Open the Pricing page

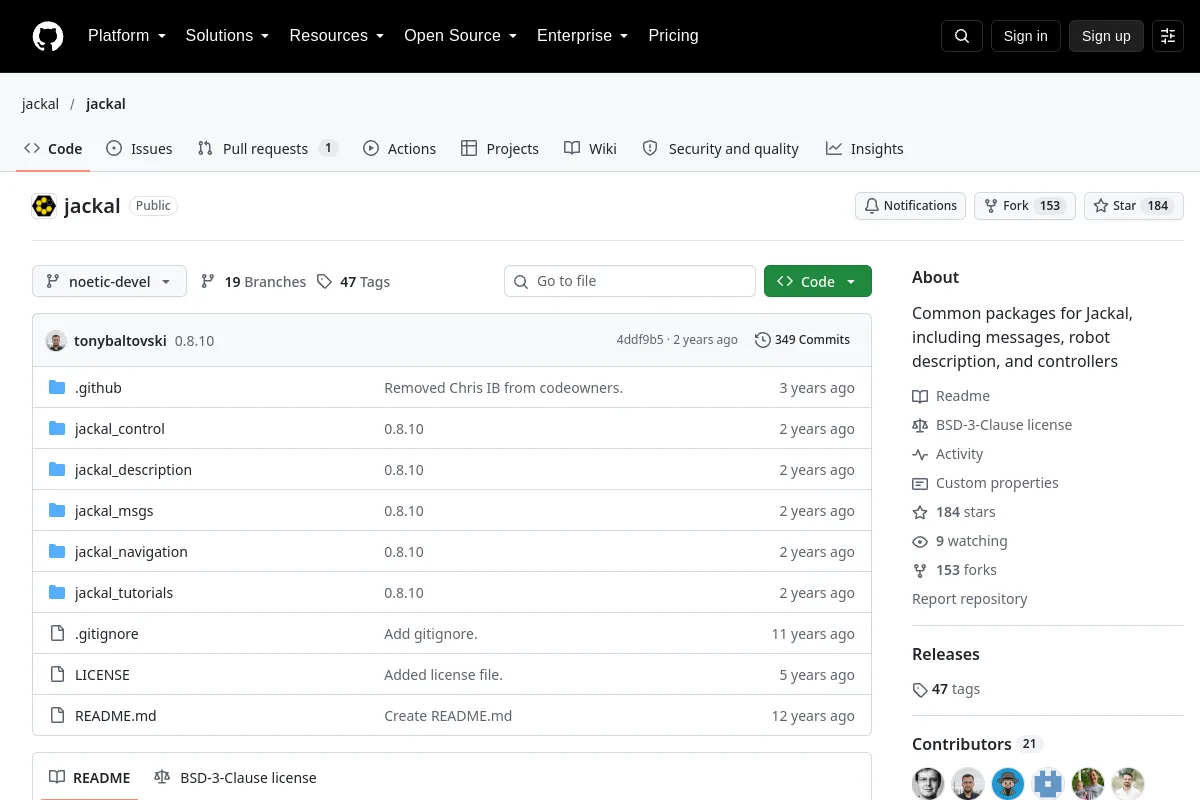(673, 36)
